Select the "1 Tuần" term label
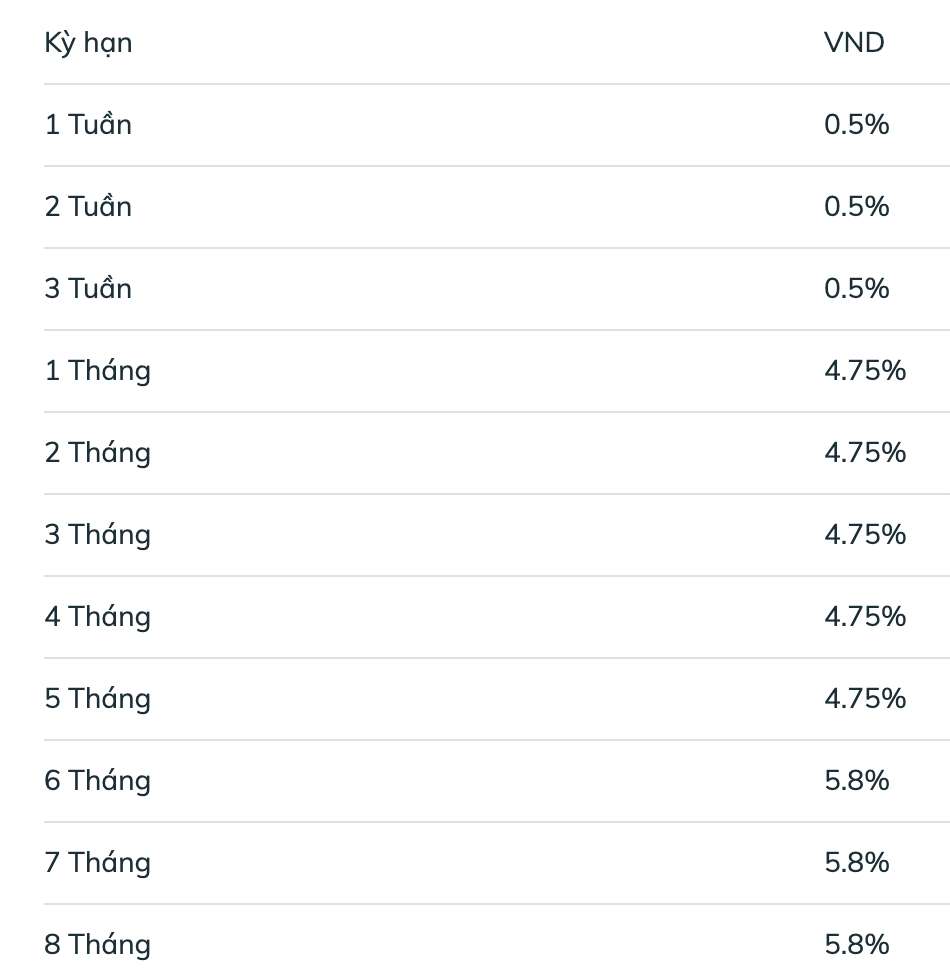 tap(88, 125)
